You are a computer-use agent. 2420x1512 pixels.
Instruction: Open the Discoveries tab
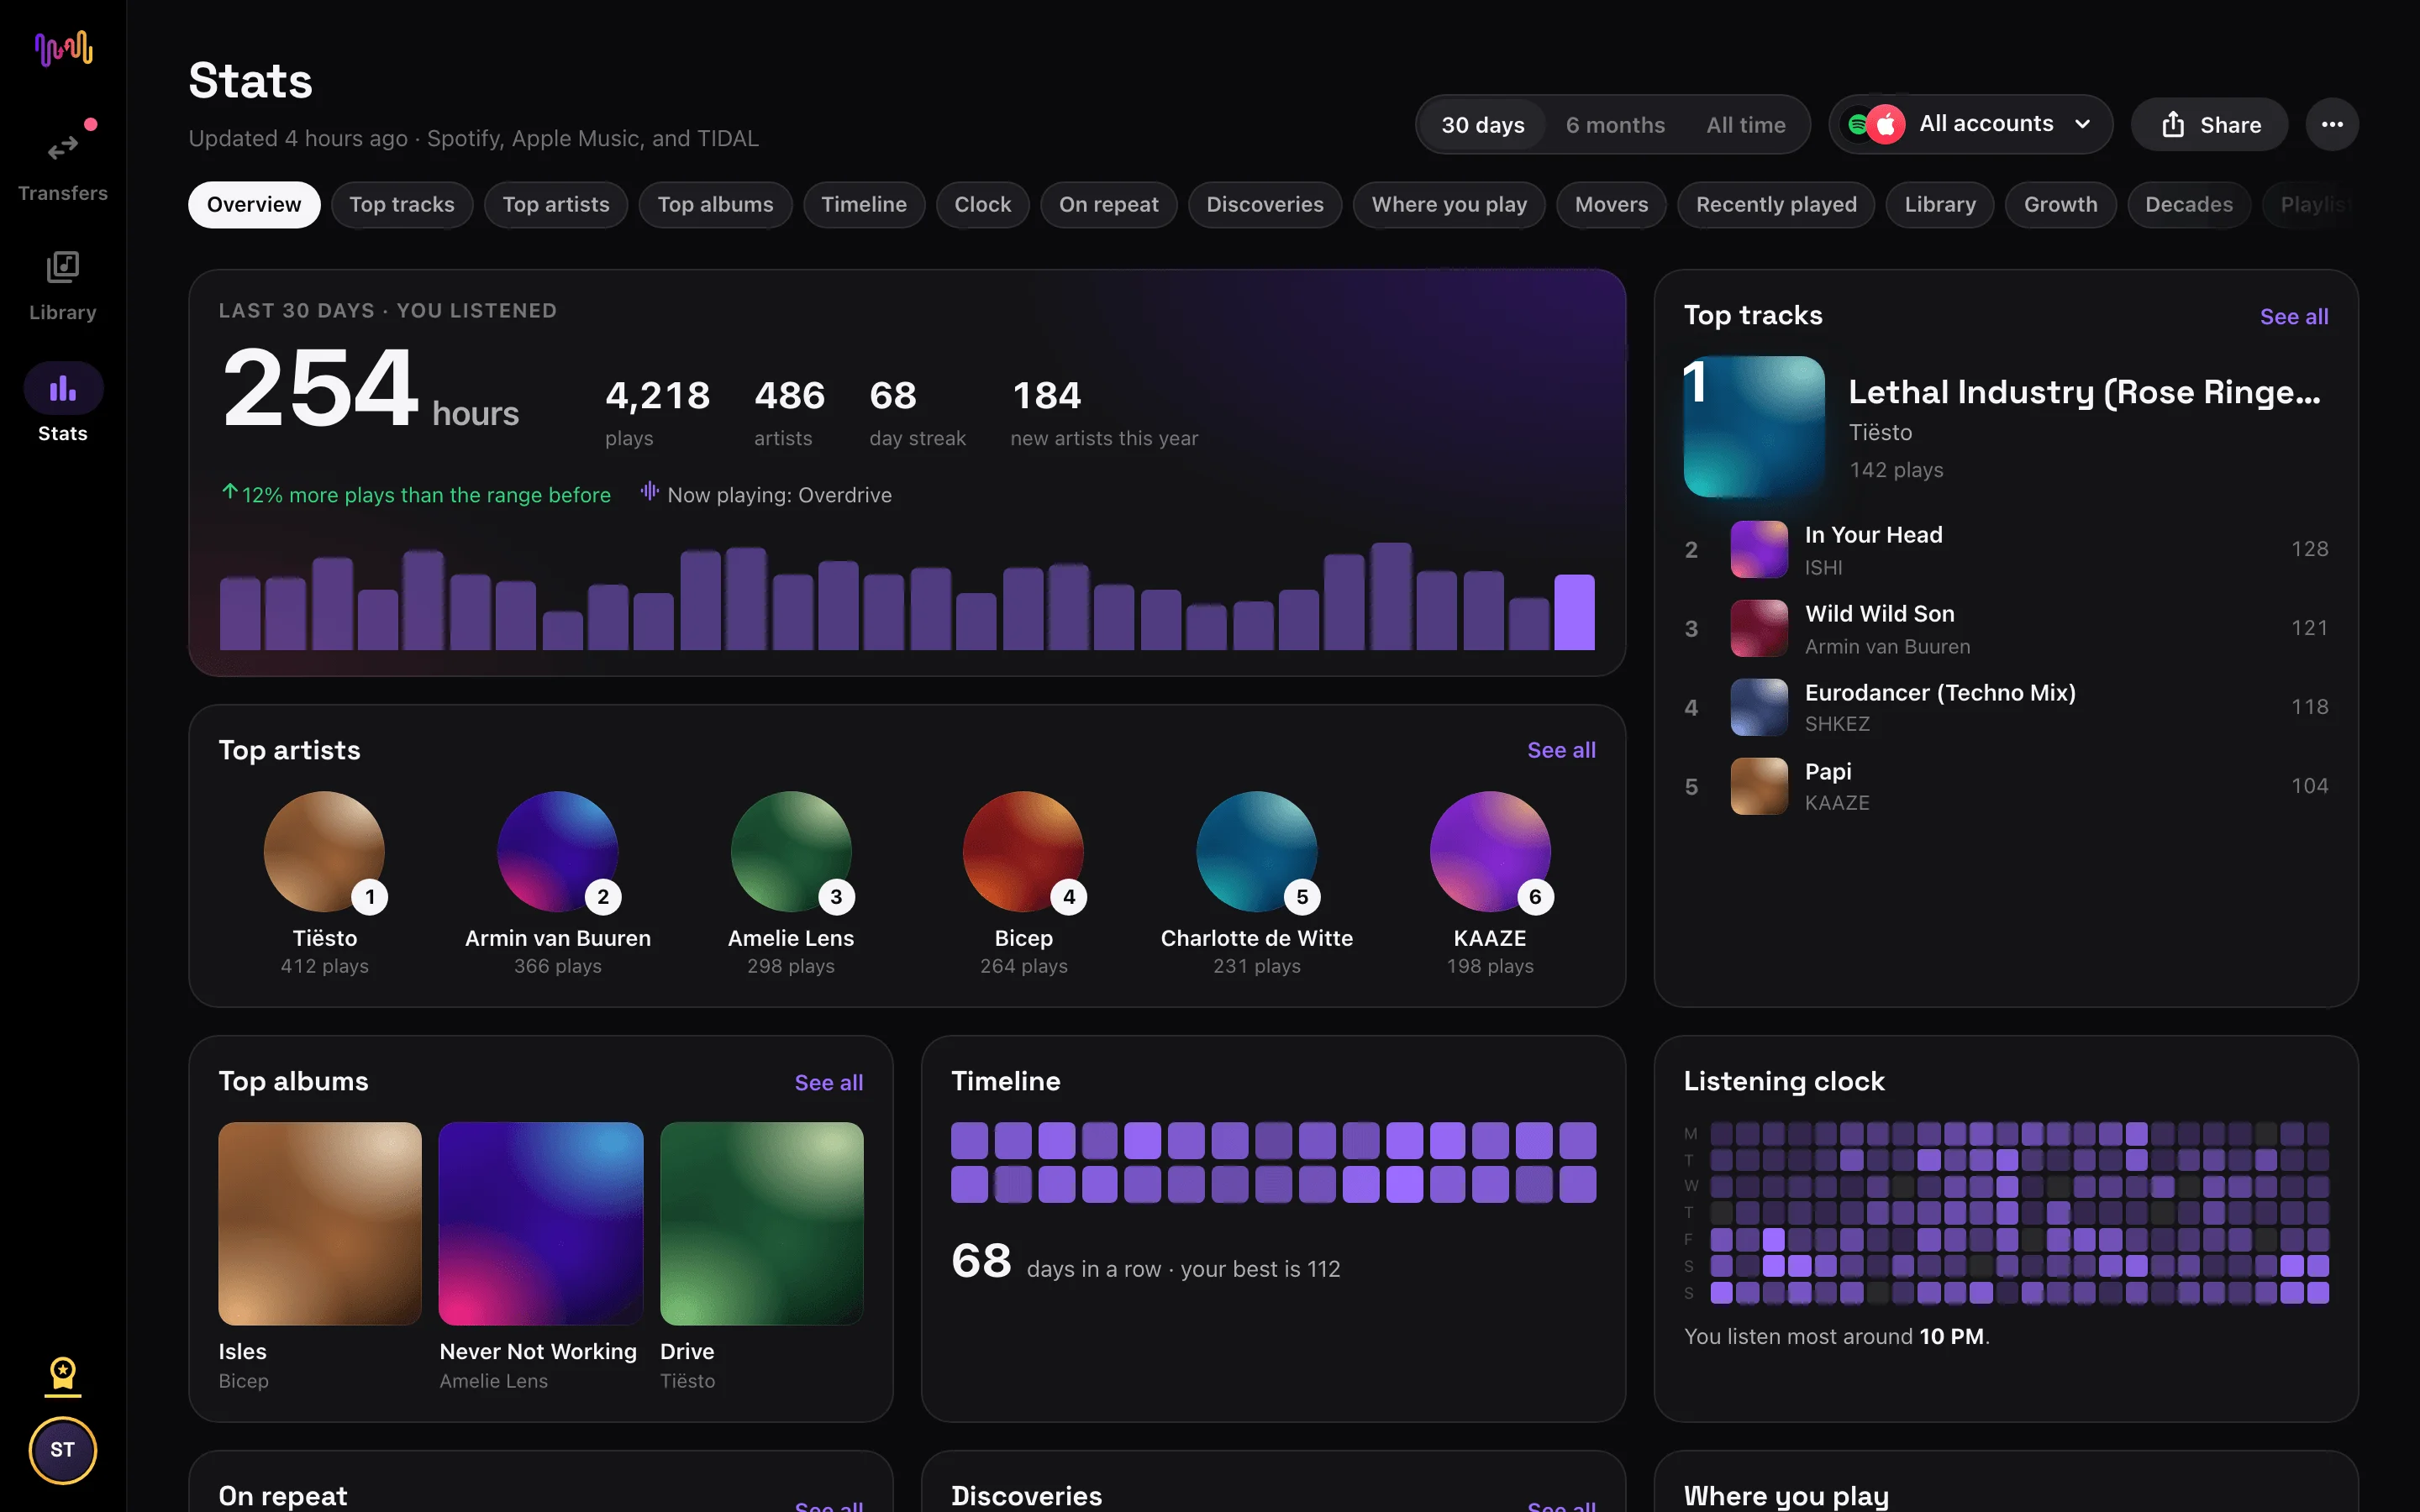[x=1265, y=204]
